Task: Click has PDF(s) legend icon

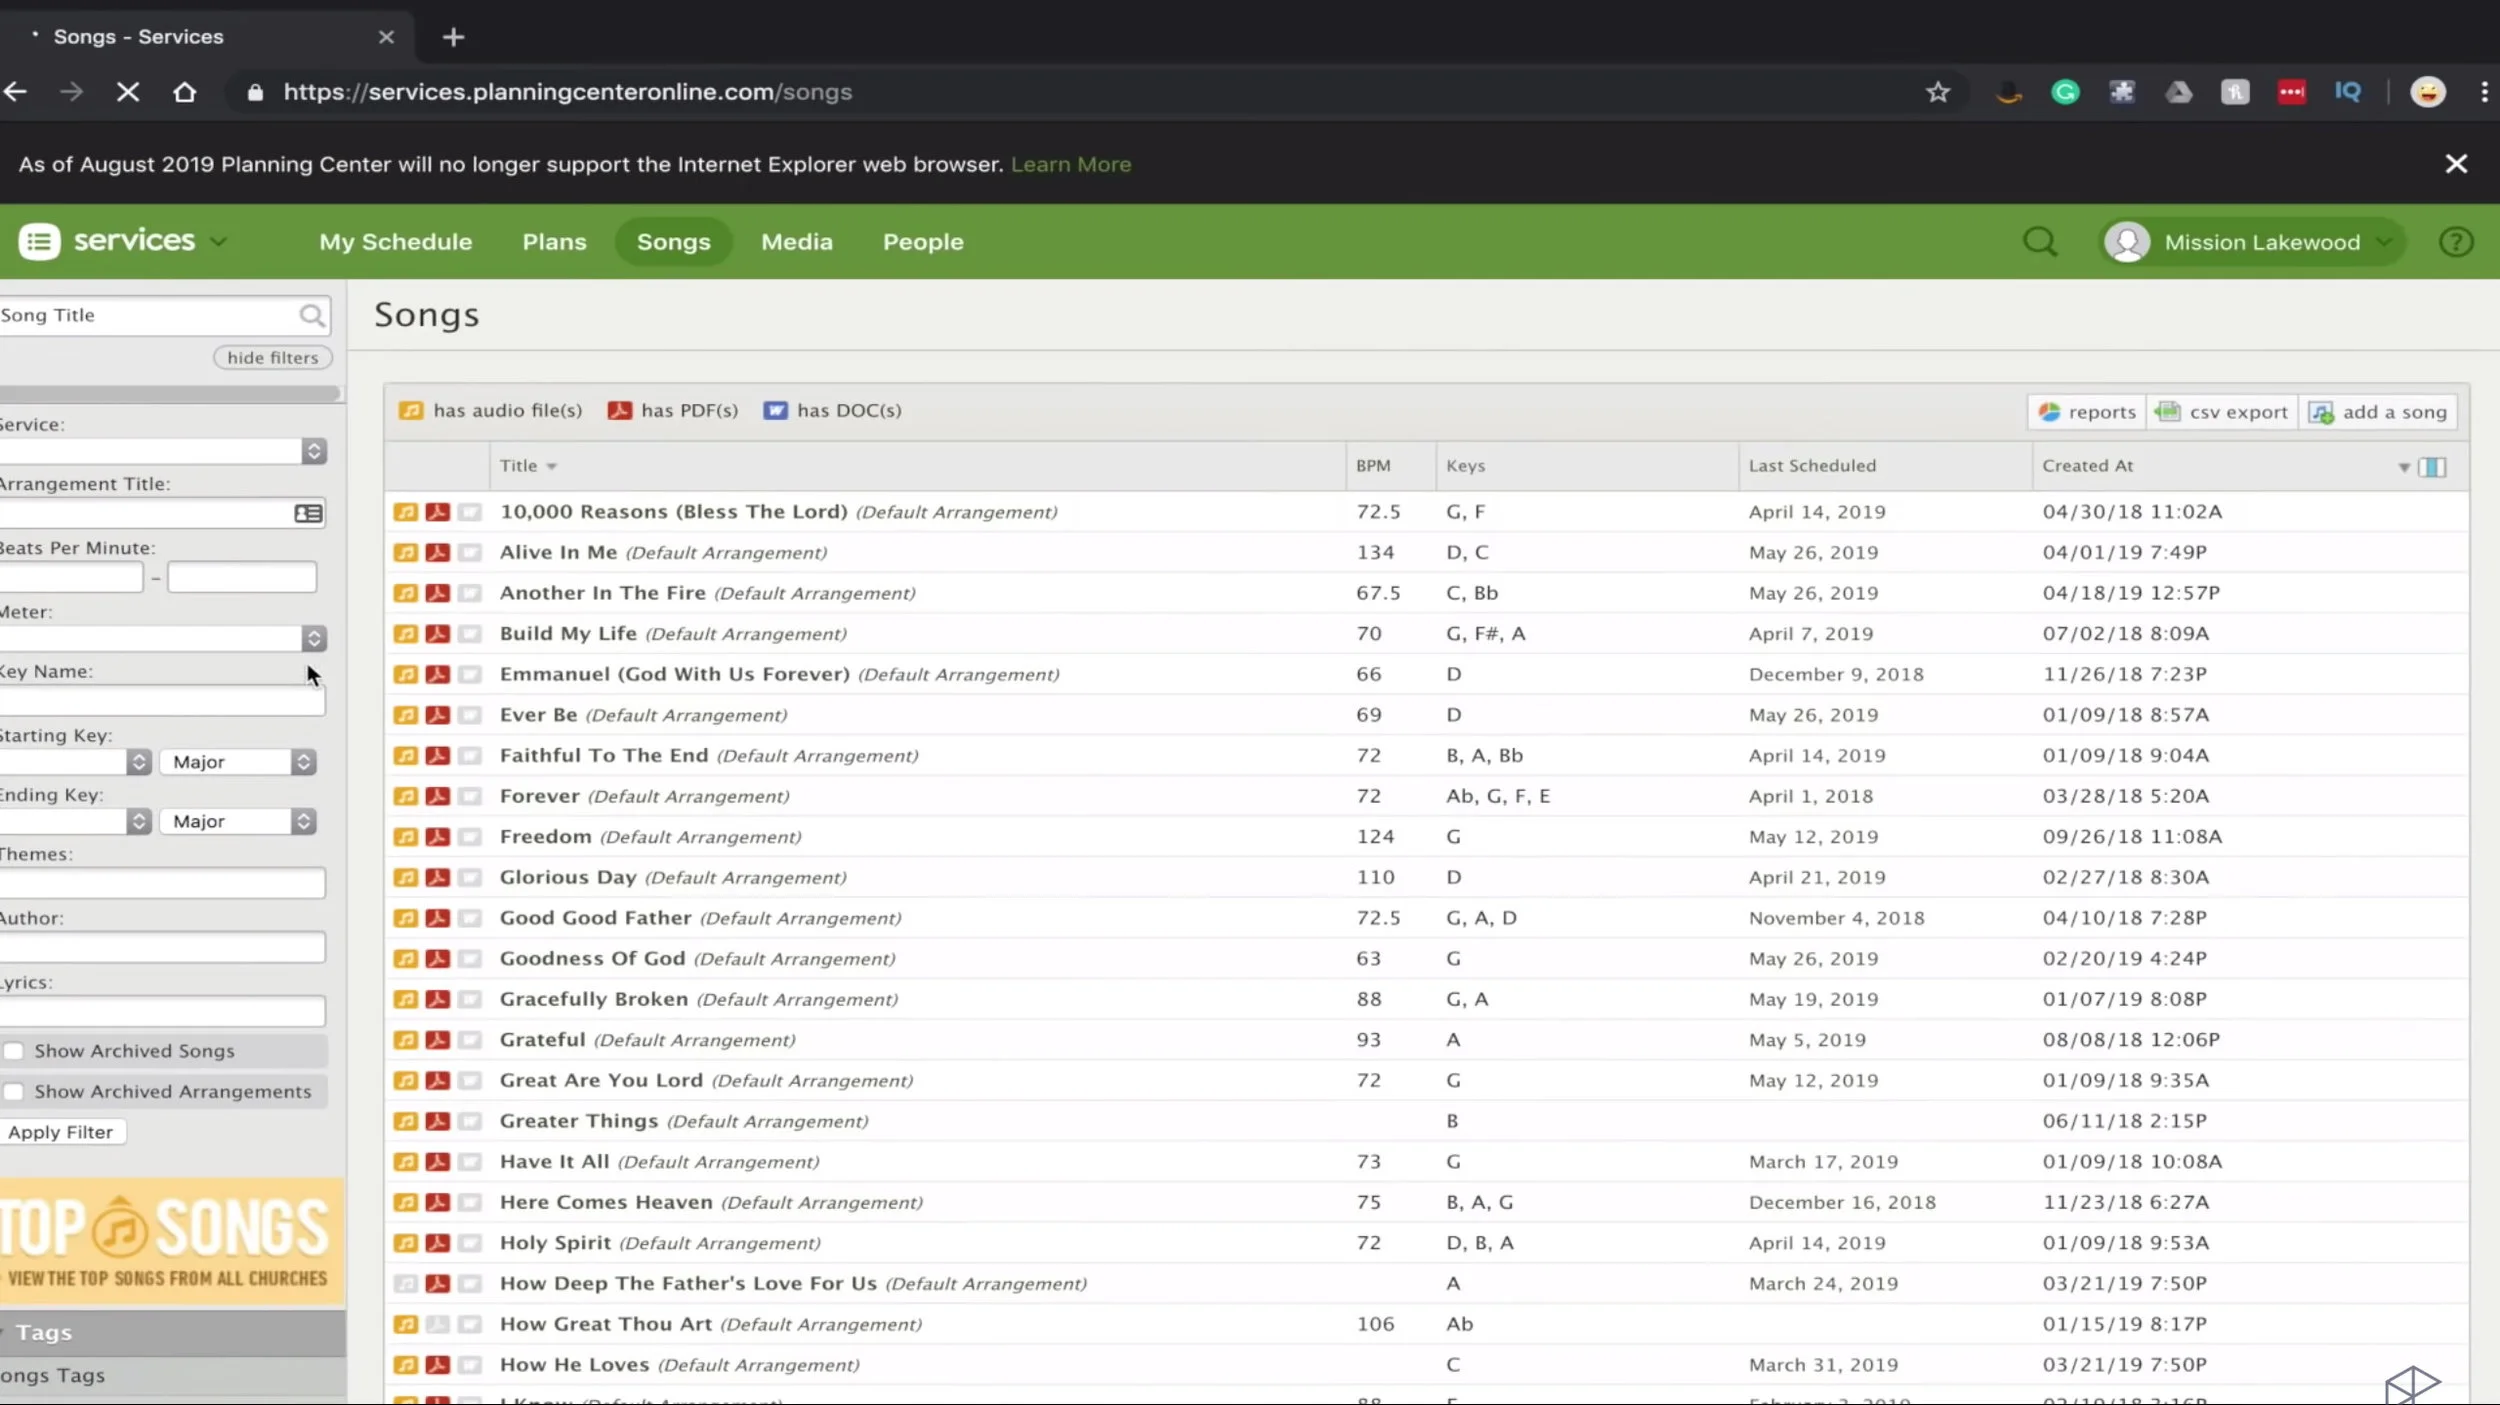Action: coord(620,411)
